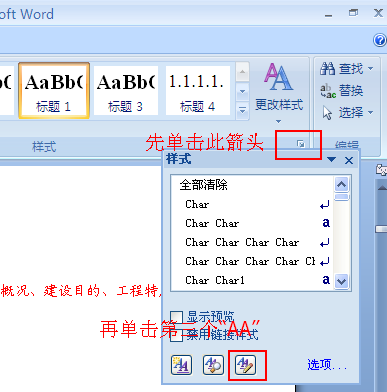
Task: Click the document vertical scrollbar up arrow
Action: tap(382, 188)
